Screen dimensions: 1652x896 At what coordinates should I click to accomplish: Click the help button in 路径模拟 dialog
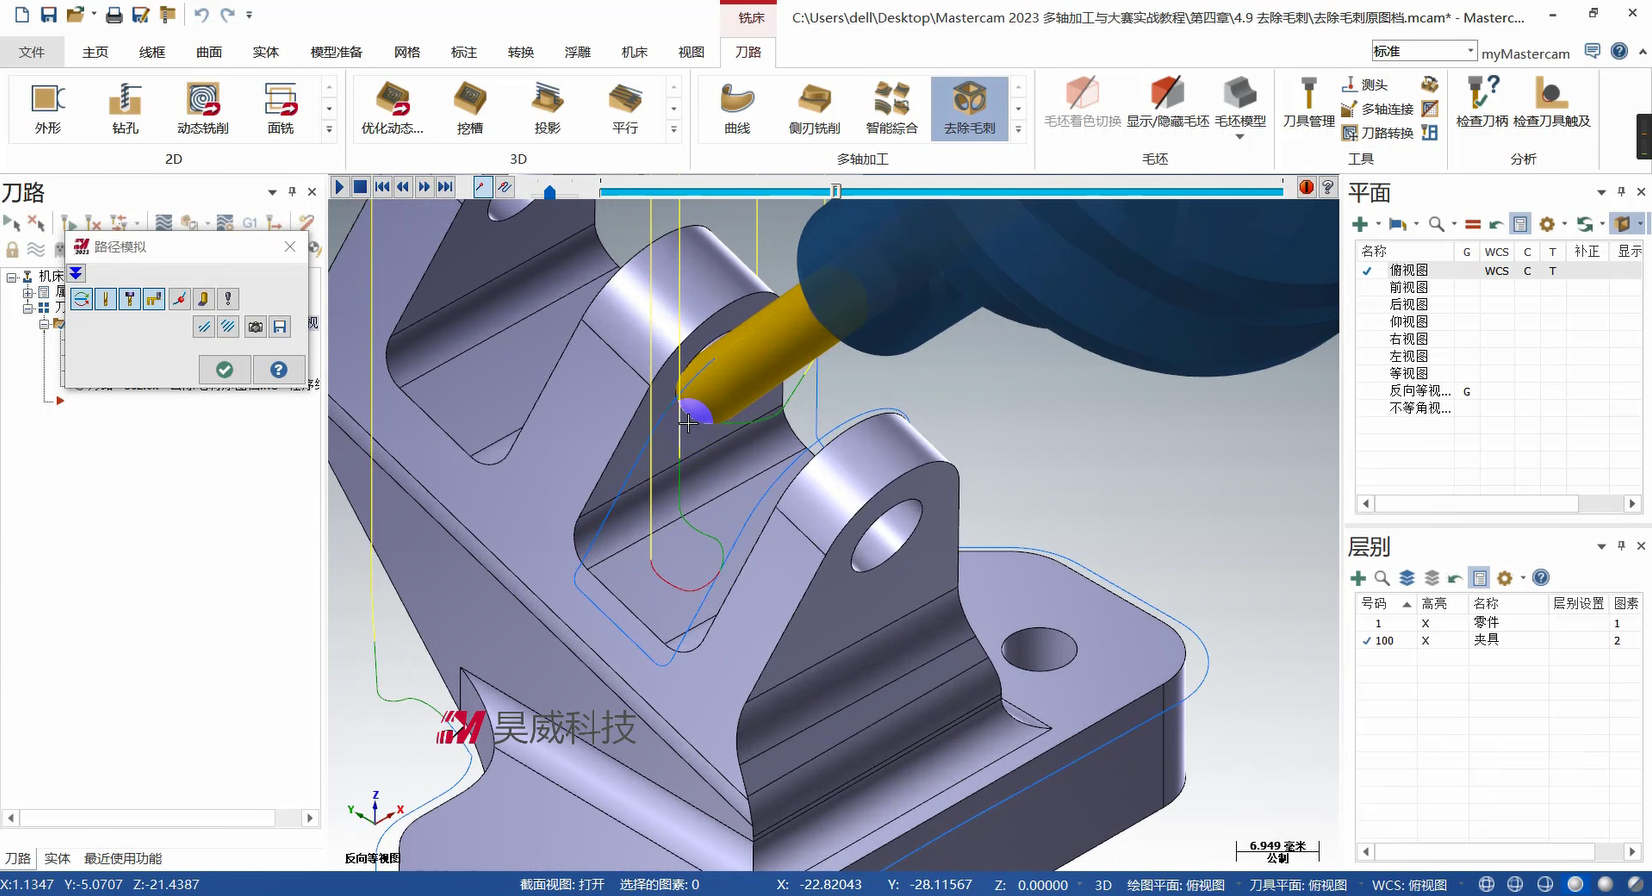279,370
